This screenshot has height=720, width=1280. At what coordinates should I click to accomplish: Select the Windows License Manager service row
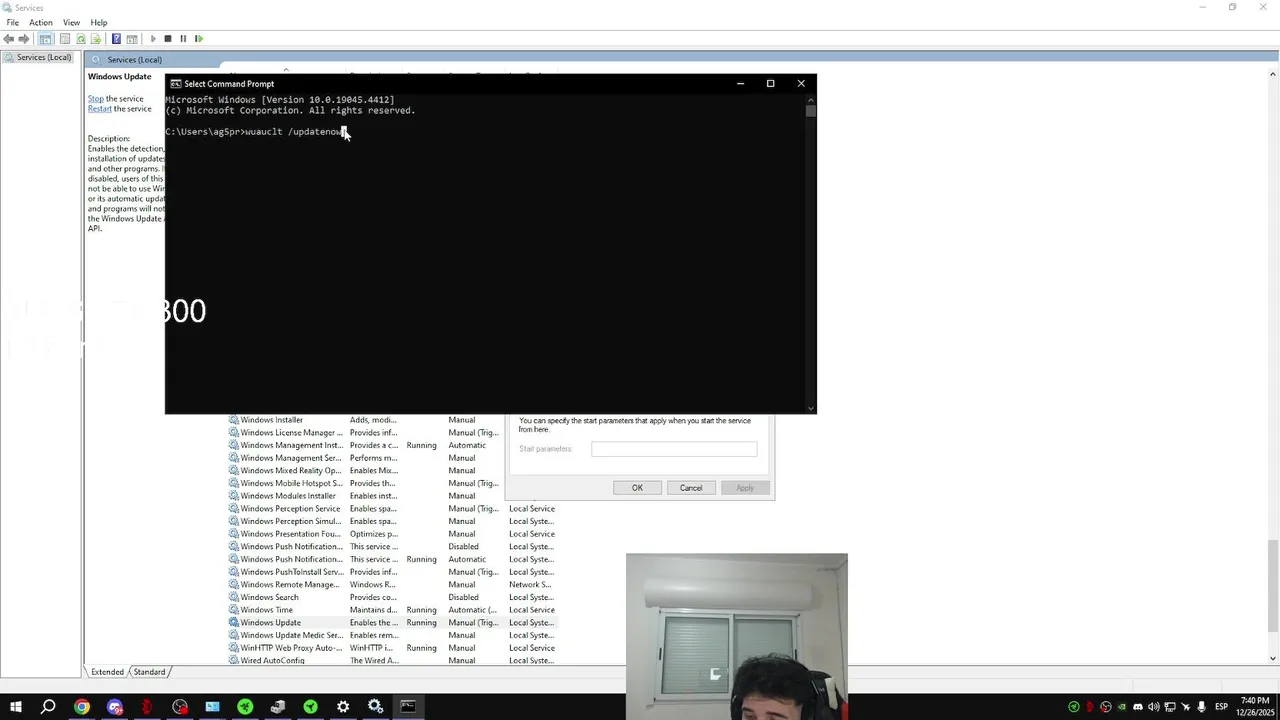(366, 433)
